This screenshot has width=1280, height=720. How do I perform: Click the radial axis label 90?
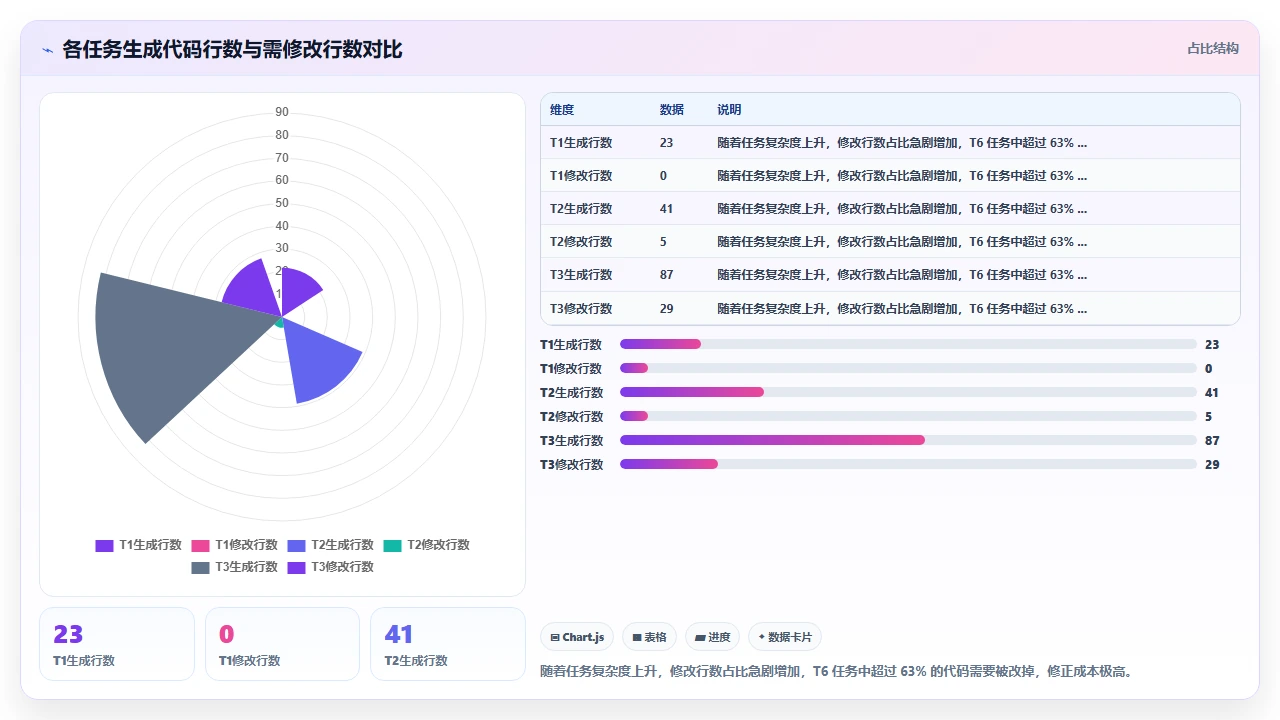point(282,112)
